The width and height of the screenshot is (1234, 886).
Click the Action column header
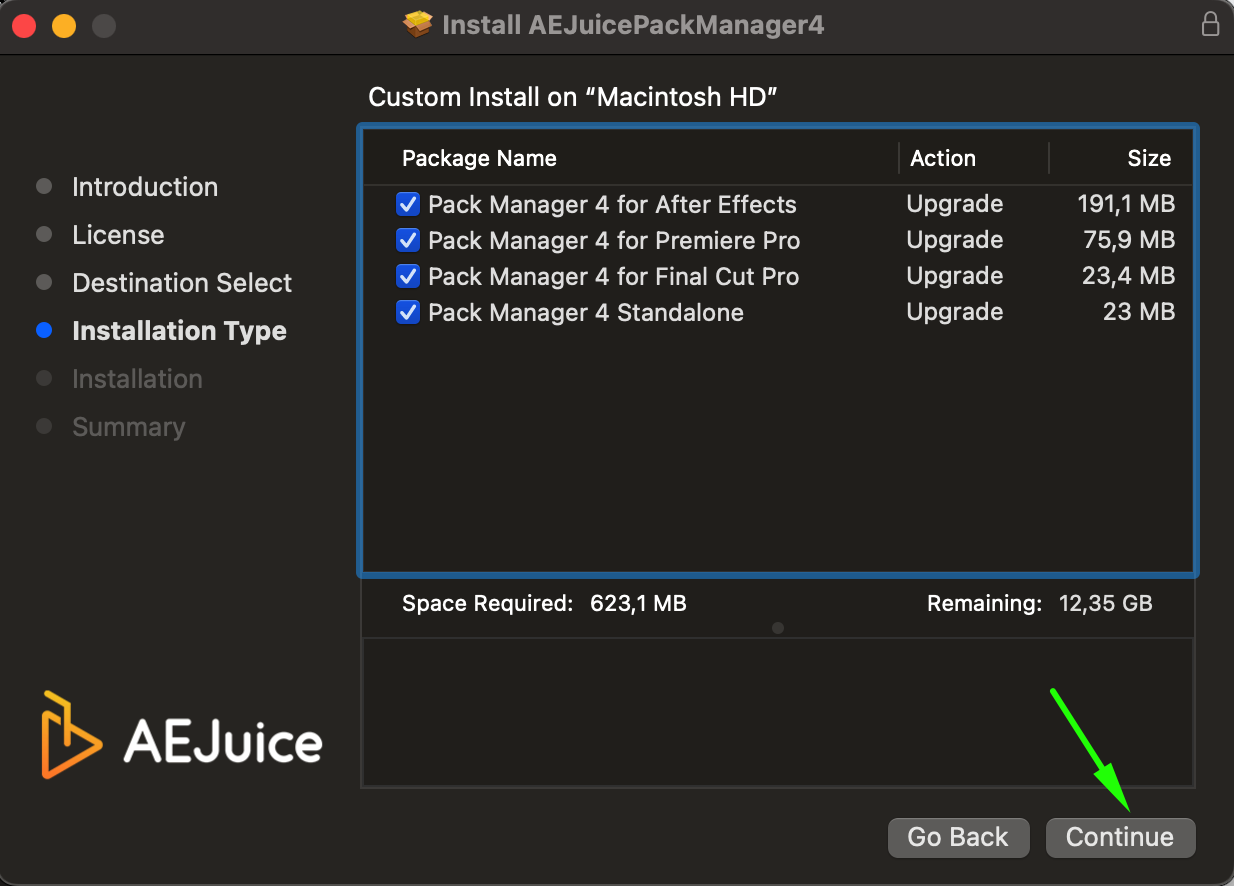tap(942, 159)
